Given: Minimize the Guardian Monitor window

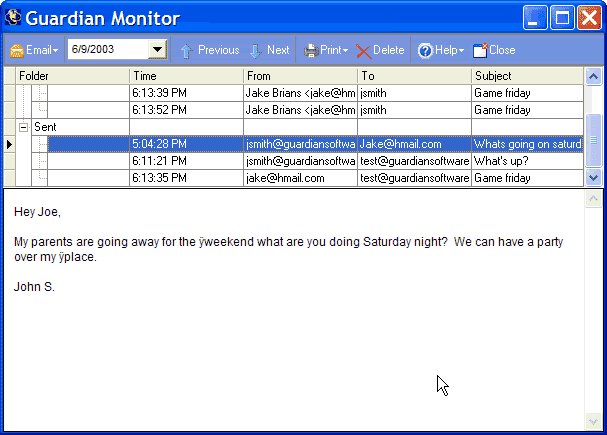Looking at the screenshot, I should [x=535, y=17].
